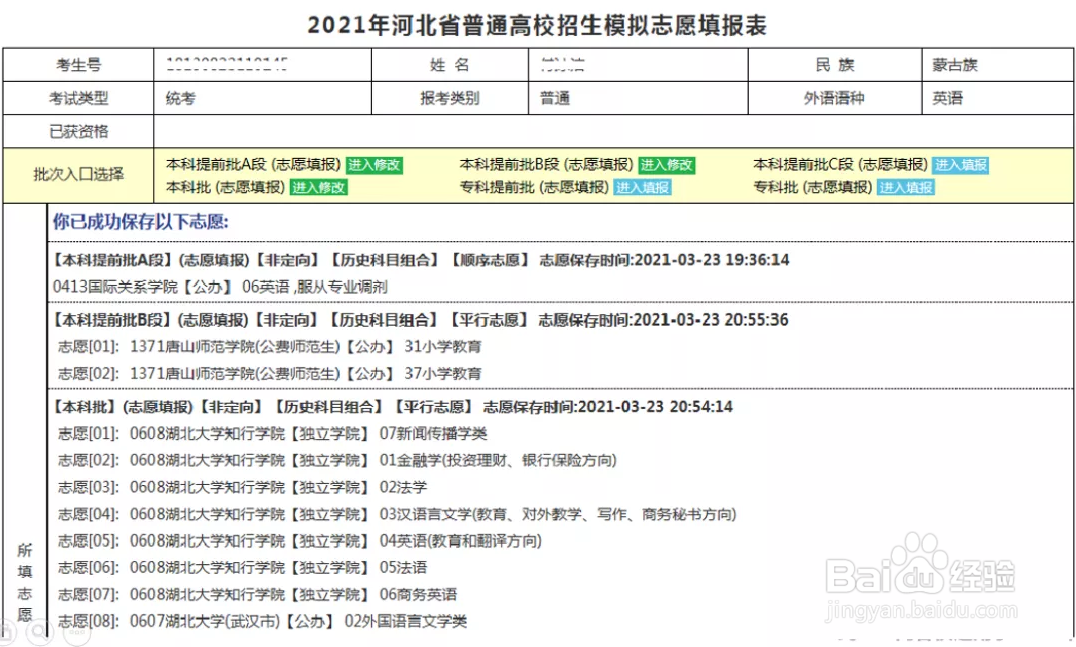Click the 已获资格 label cell
Image resolution: width=1076 pixels, height=647 pixels.
tap(78, 131)
